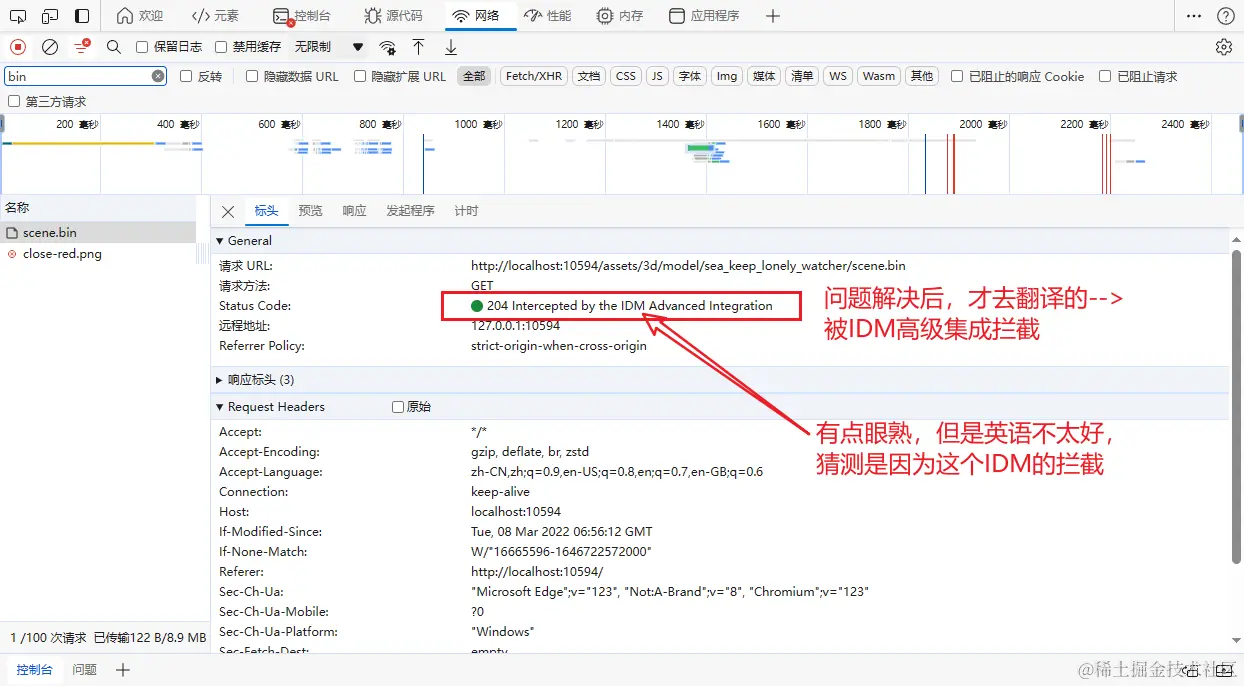Enable 已阻止的响应 Cookie checkbox
The image size is (1244, 686).
(x=957, y=76)
